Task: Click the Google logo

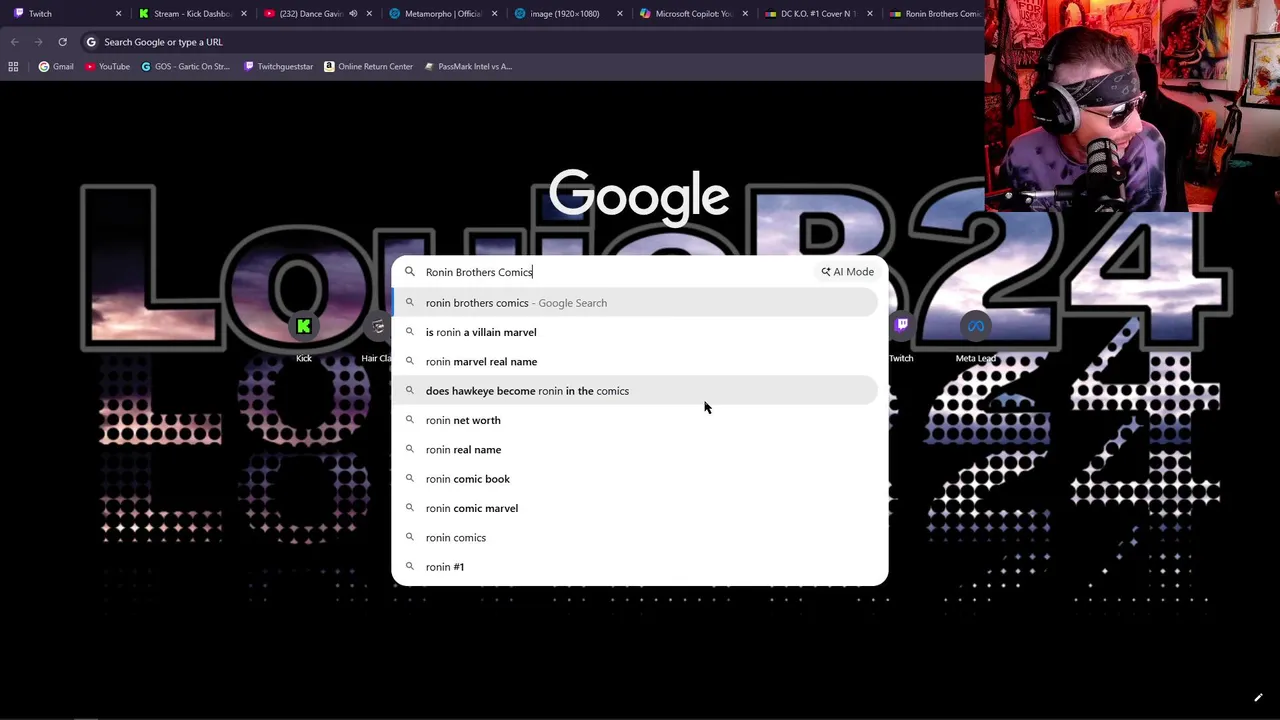Action: pyautogui.click(x=639, y=196)
